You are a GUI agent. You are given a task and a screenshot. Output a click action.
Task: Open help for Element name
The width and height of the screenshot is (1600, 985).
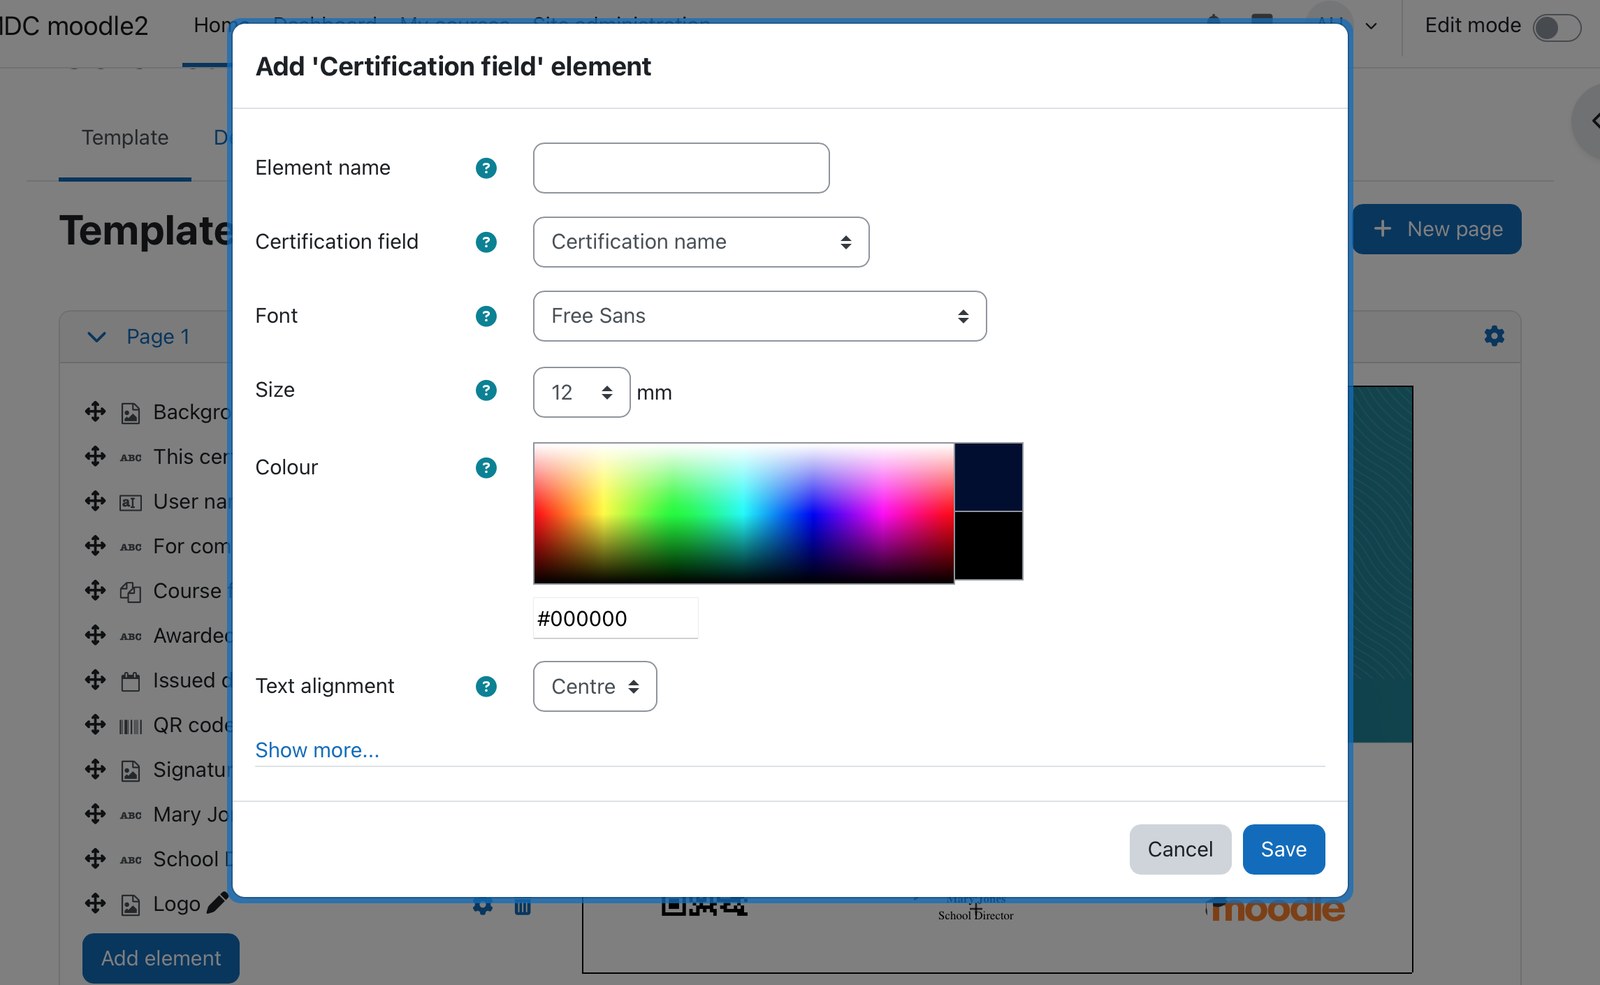coord(486,168)
